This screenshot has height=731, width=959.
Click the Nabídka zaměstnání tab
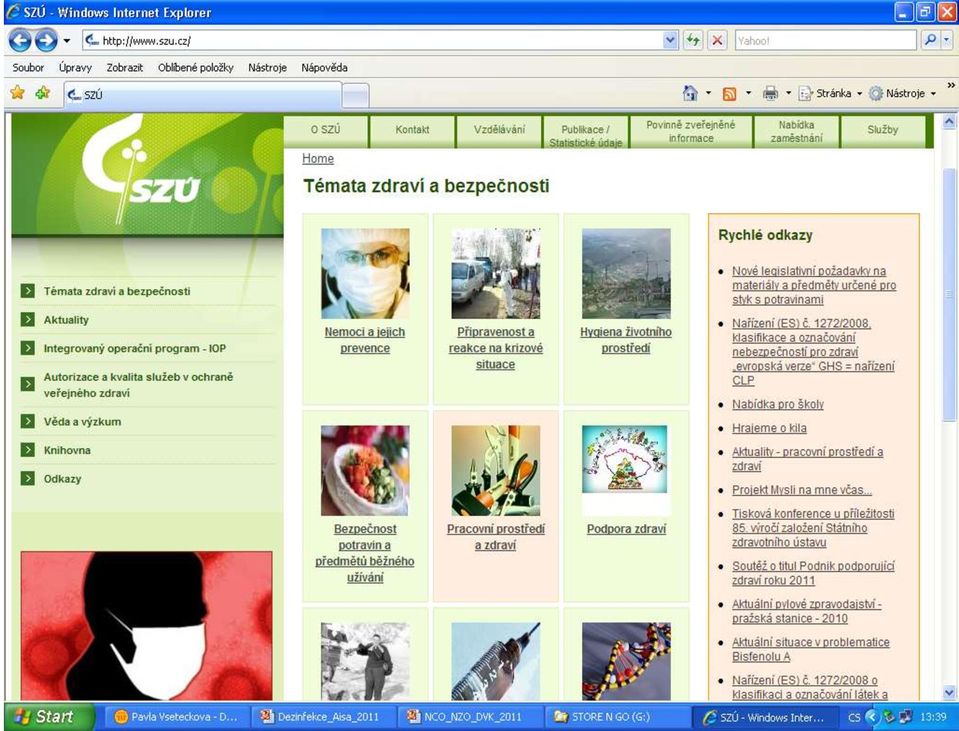[x=796, y=132]
